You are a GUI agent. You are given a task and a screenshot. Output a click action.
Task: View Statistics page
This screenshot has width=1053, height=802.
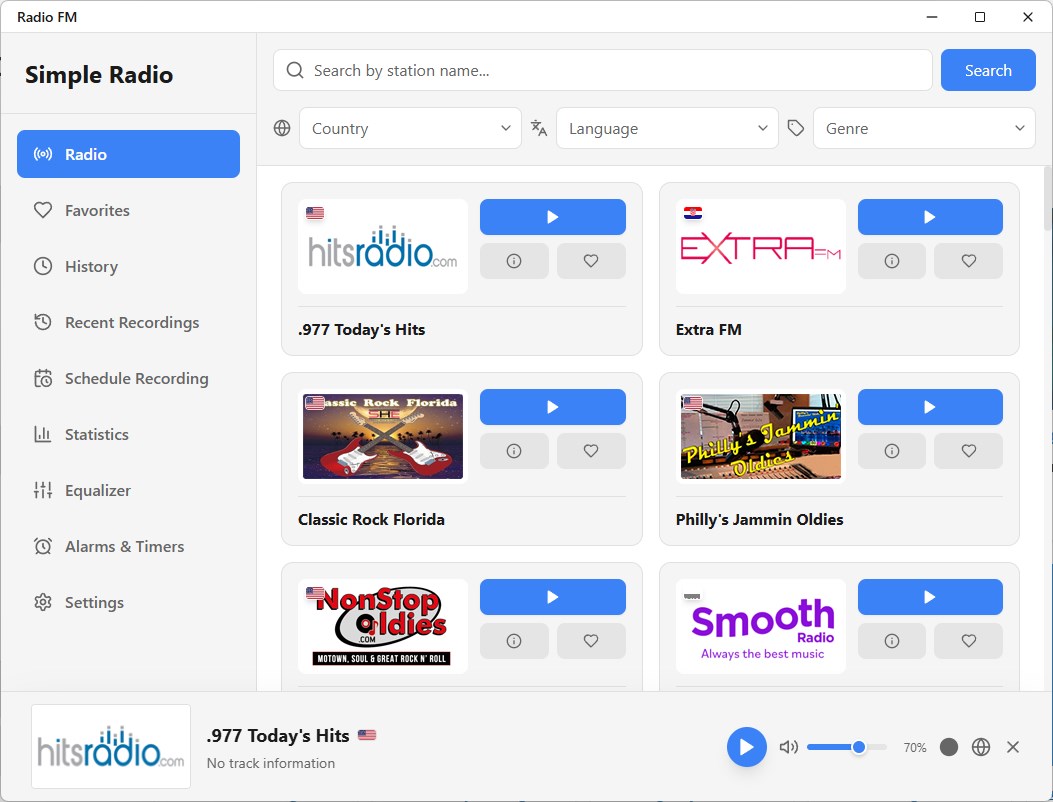point(128,434)
